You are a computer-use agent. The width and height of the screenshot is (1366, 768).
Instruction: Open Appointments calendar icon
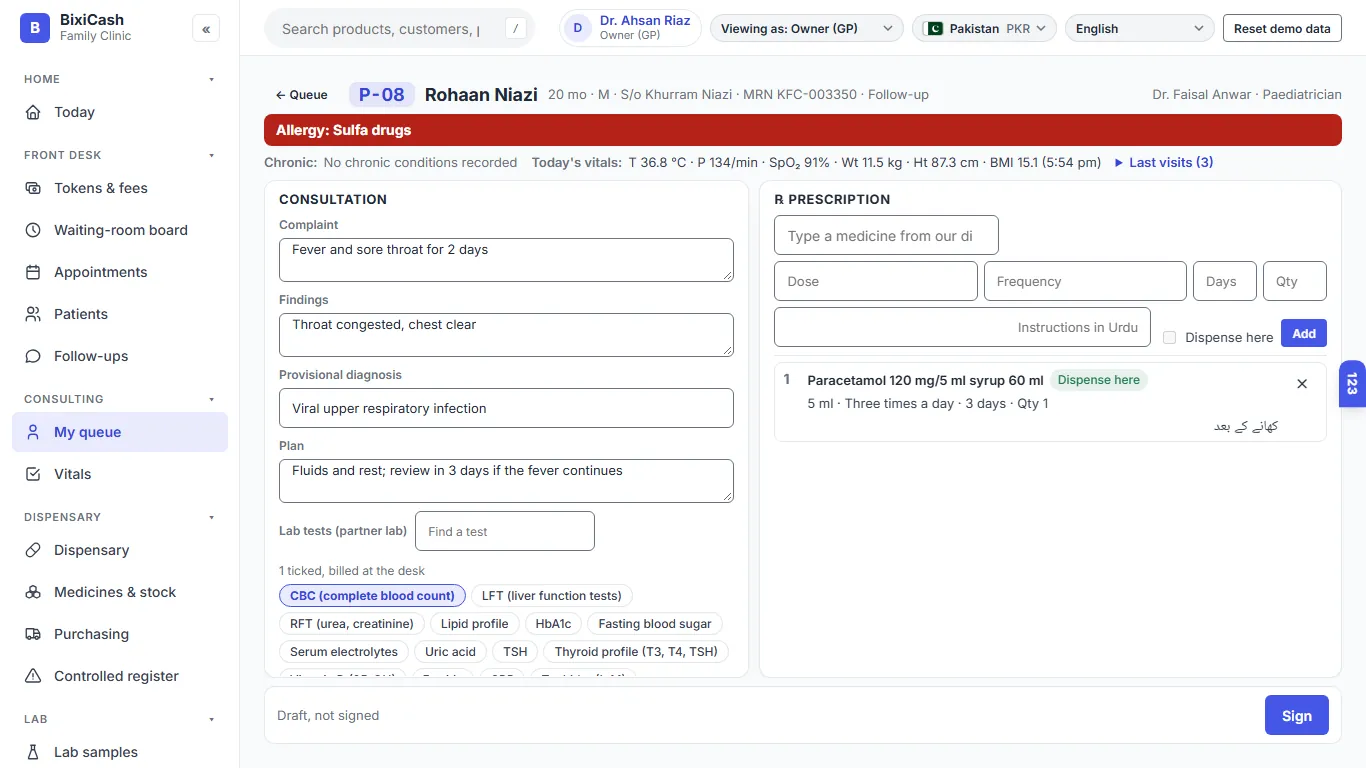(33, 272)
